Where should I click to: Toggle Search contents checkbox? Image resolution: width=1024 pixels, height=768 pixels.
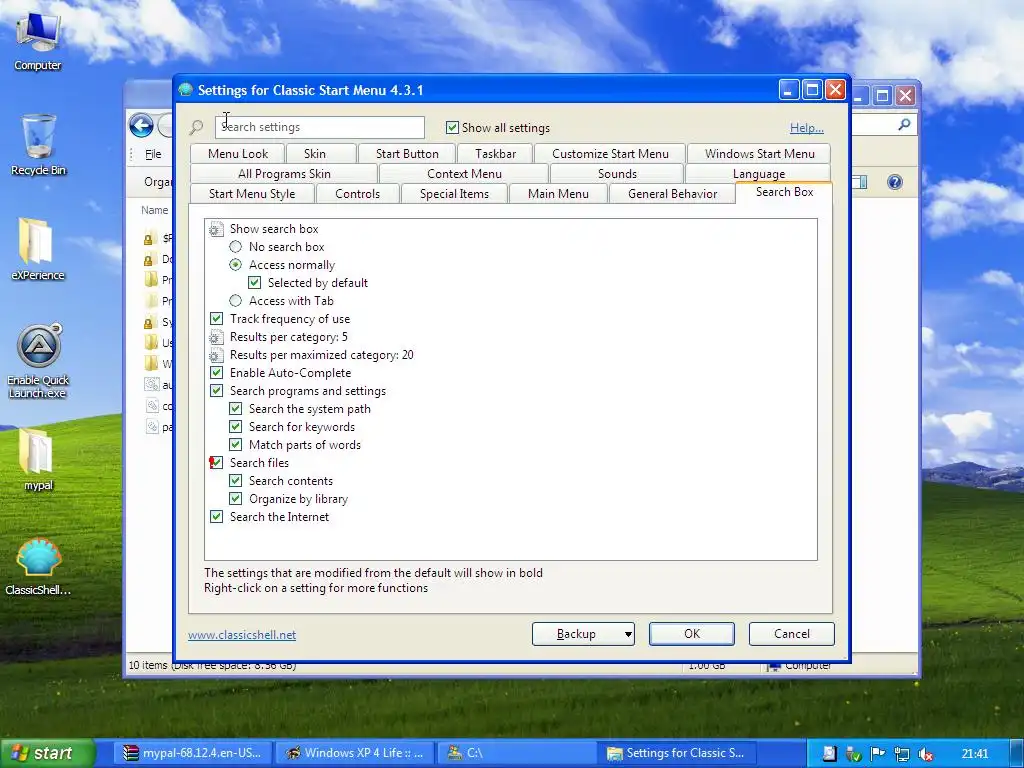pyautogui.click(x=236, y=481)
